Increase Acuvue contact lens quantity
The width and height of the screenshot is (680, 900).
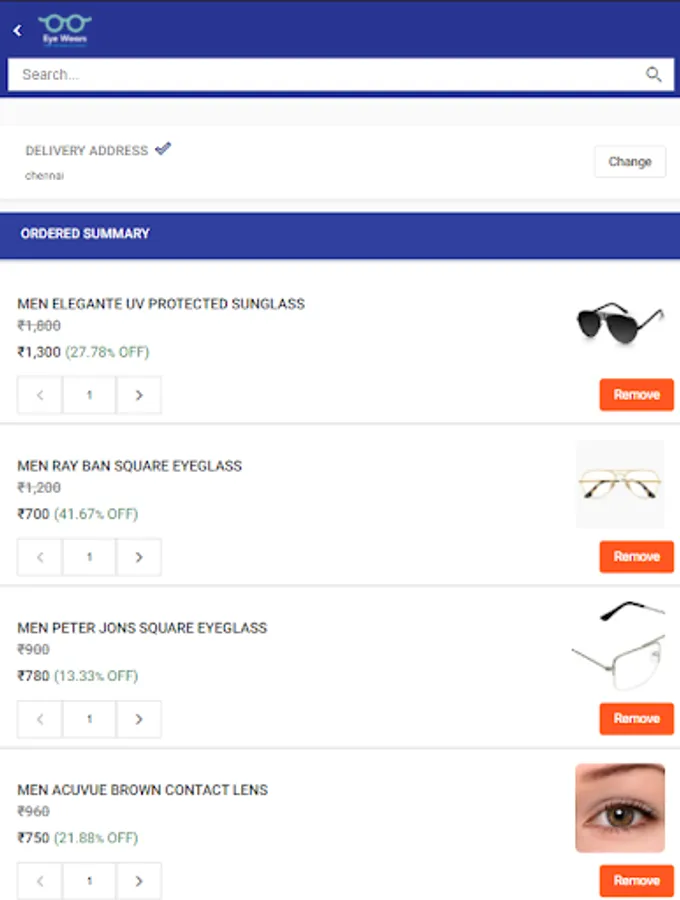139,881
